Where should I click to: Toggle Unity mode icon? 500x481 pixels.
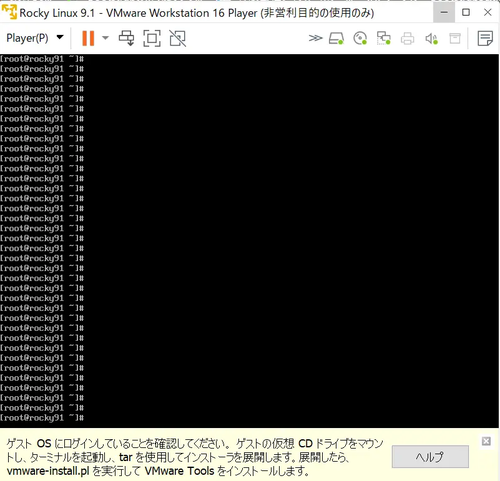pyautogui.click(x=178, y=38)
